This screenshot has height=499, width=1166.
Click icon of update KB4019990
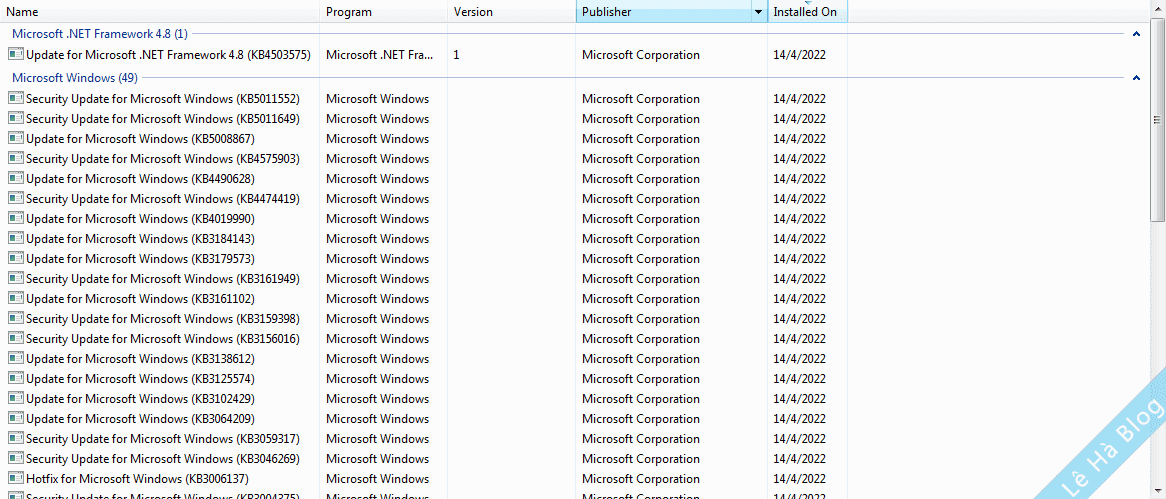click(15, 219)
